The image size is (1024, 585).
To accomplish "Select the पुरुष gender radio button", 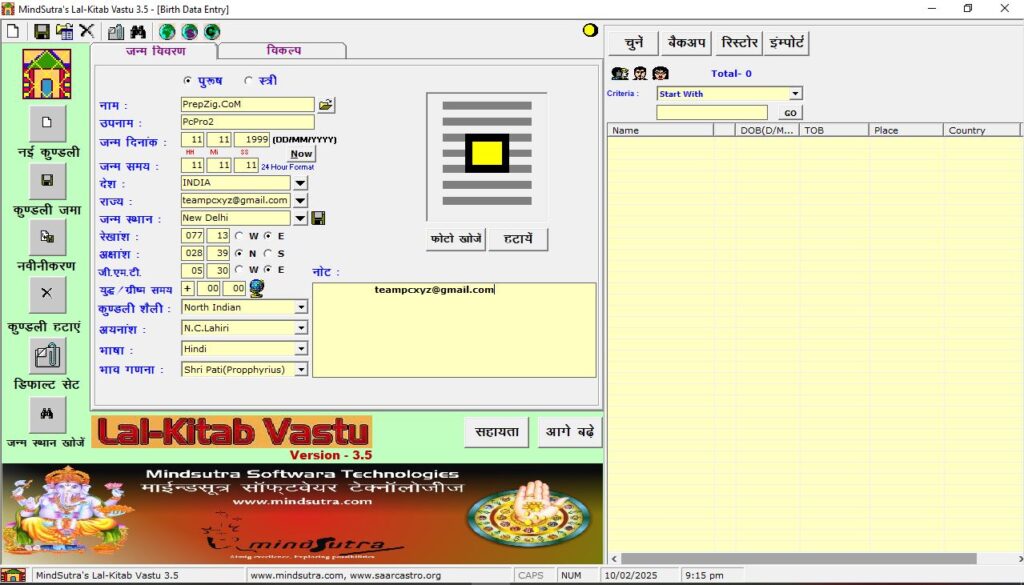I will [187, 80].
